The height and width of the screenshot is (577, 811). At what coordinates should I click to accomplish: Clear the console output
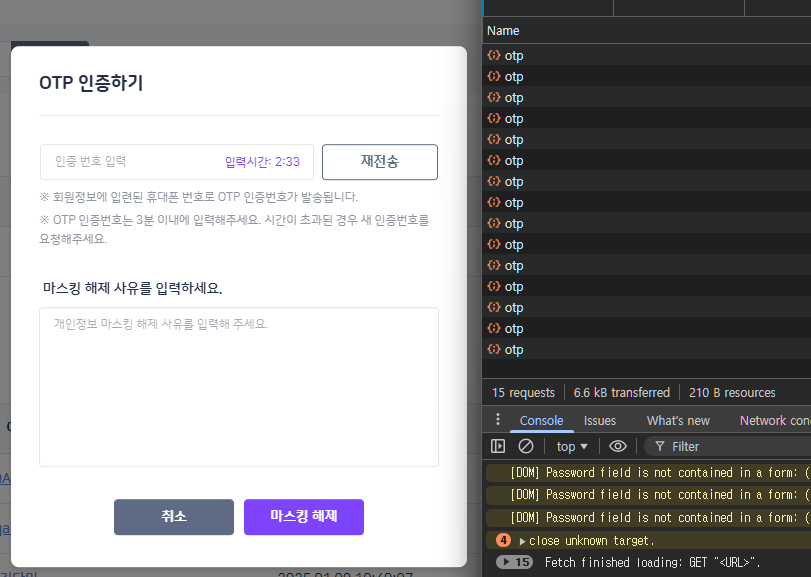[525, 446]
